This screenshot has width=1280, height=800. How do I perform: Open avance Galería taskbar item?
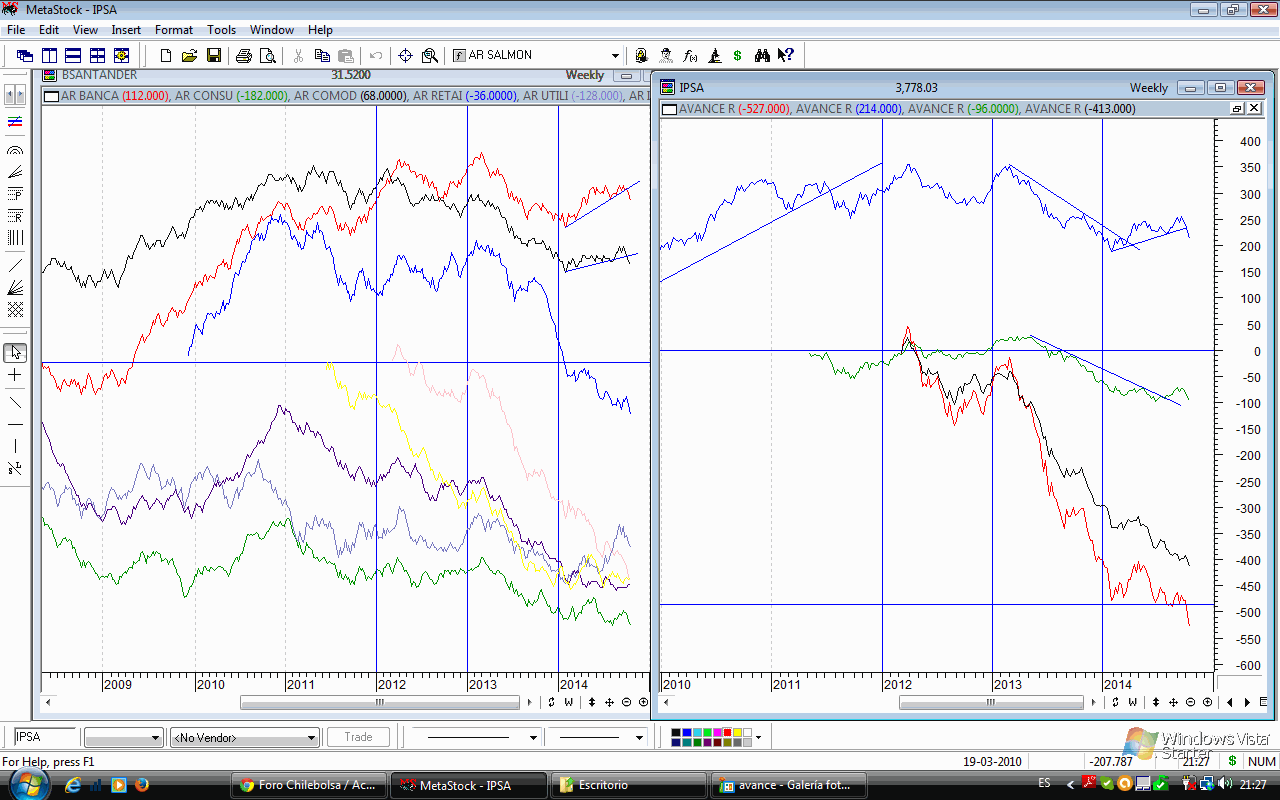[788, 785]
